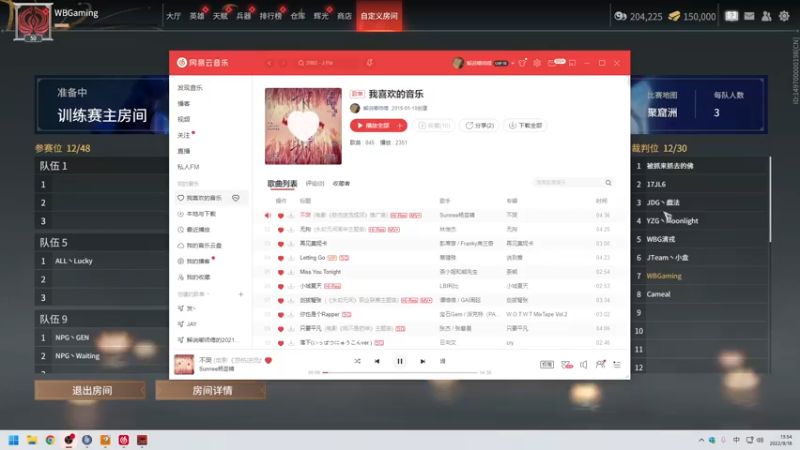Open heartbeat mode icon beside 我喜欢的音乐
This screenshot has width=800, height=450.
pos(236,198)
